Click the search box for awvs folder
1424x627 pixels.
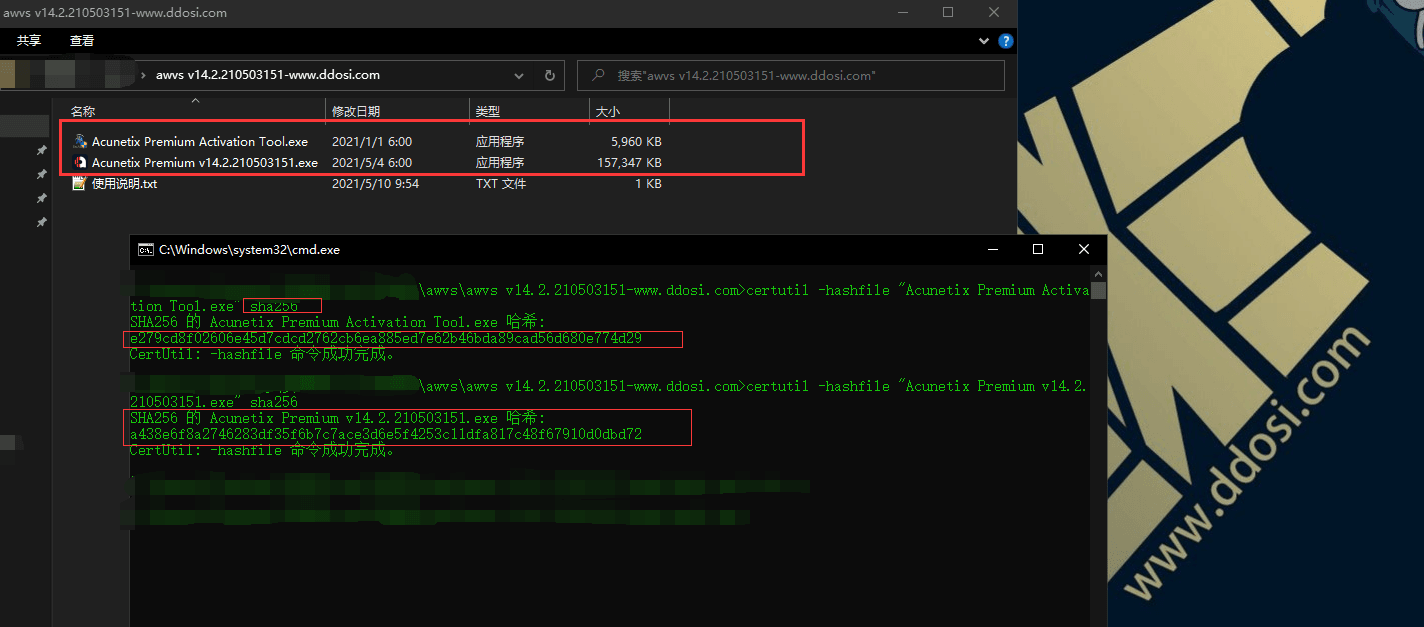[791, 75]
